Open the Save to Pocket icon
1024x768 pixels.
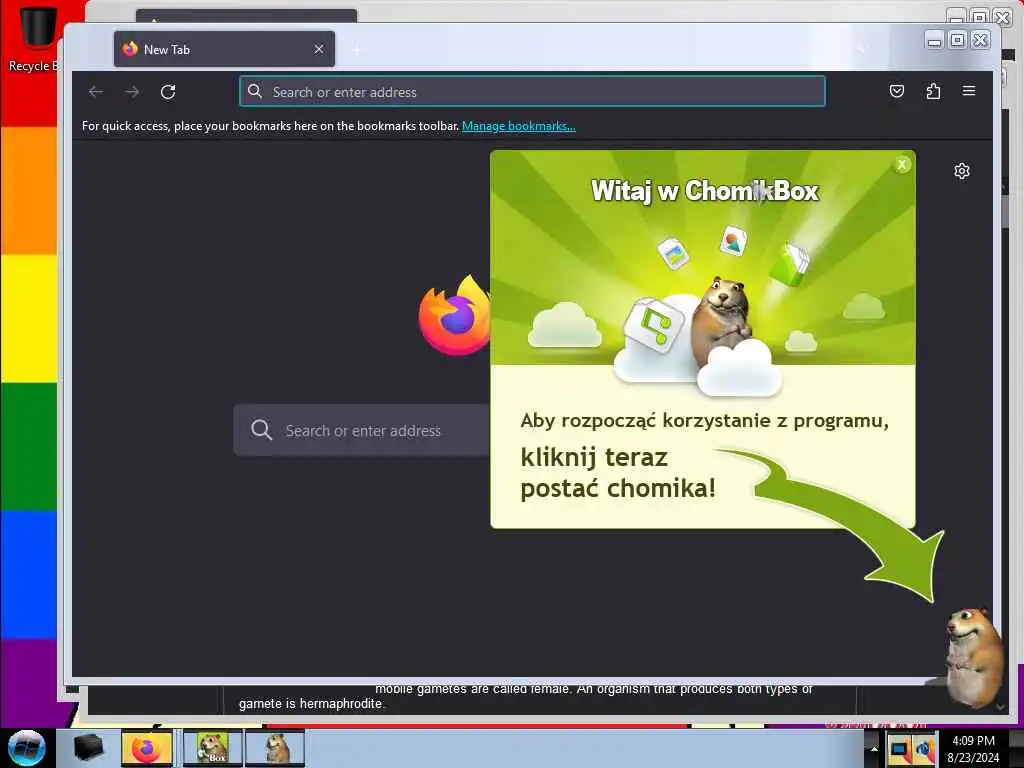click(897, 91)
